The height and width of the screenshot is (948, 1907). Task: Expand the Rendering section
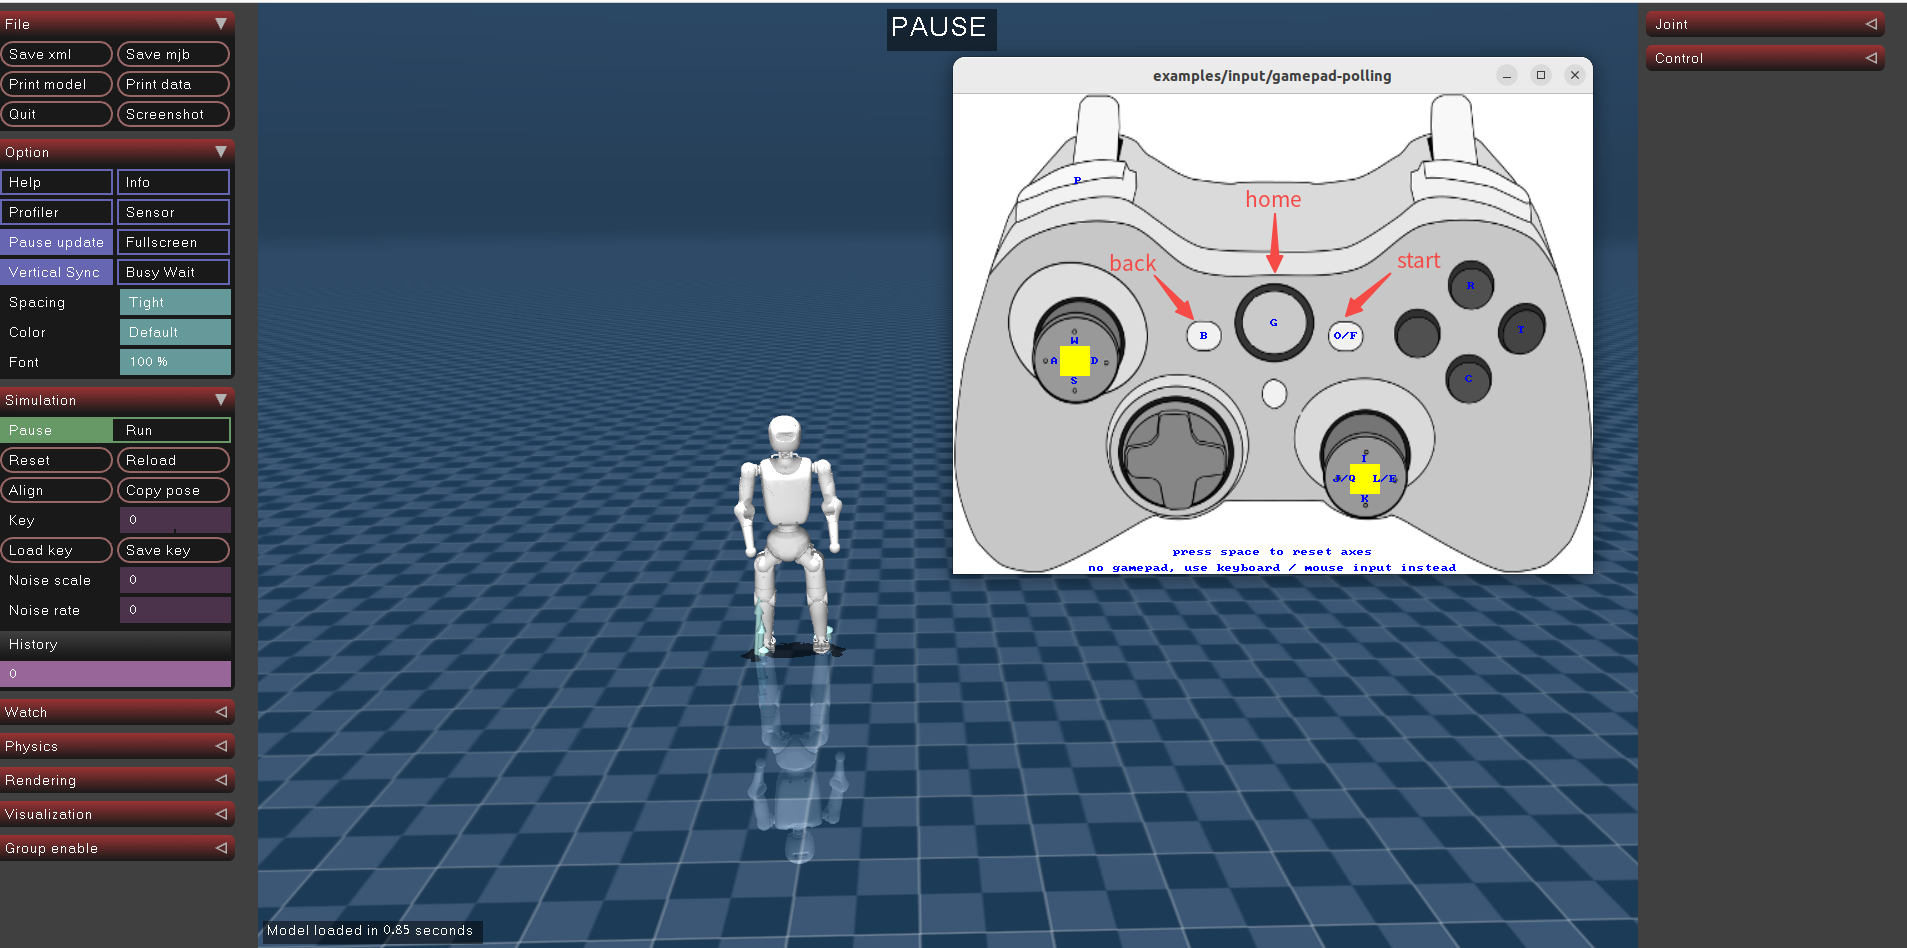[116, 780]
